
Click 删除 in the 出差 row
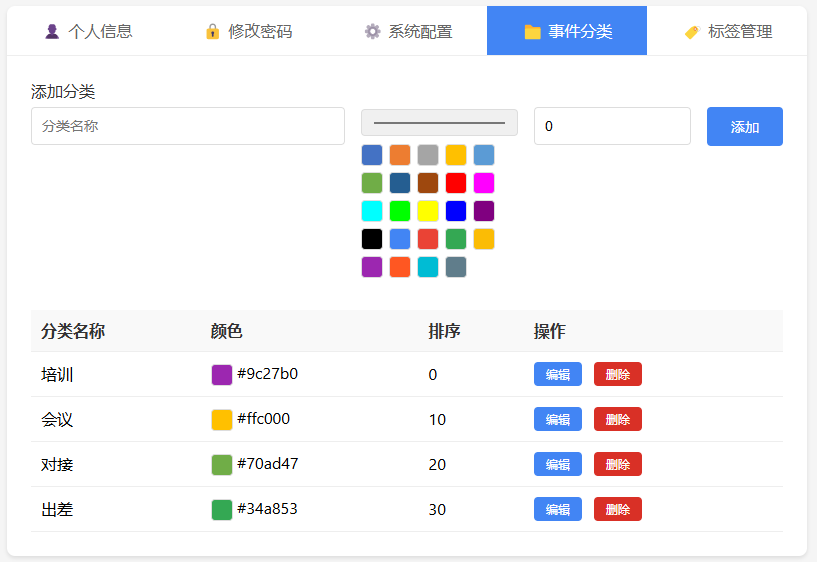(618, 509)
